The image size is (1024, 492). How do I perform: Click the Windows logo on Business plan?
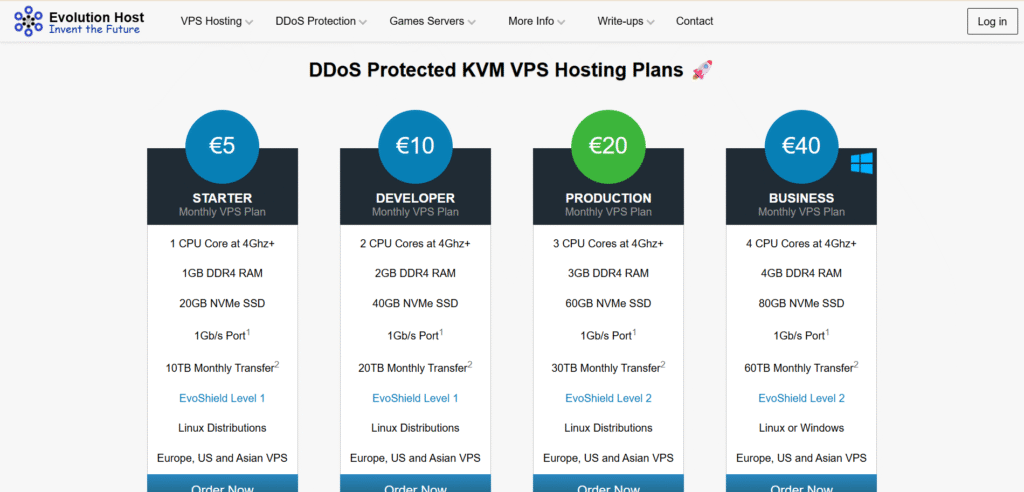point(862,164)
